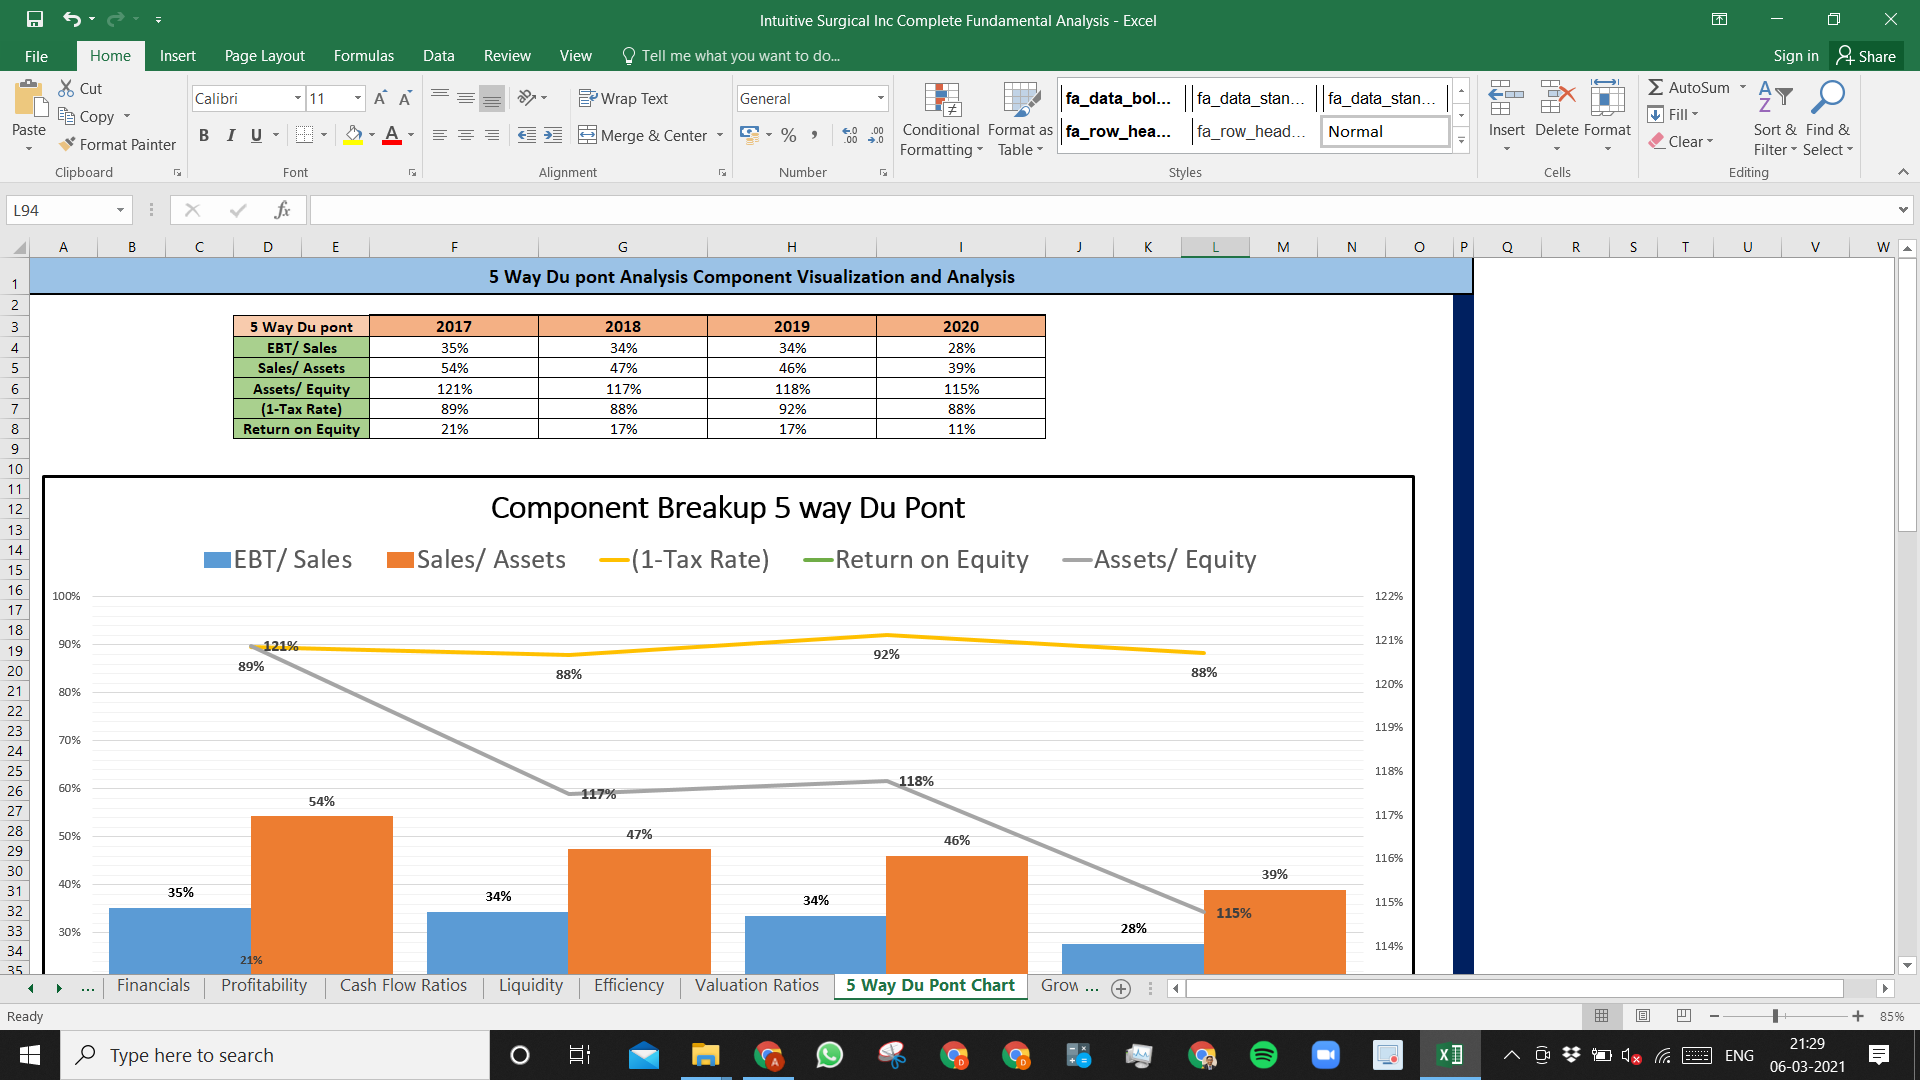Open the General number format dropdown

coord(881,98)
